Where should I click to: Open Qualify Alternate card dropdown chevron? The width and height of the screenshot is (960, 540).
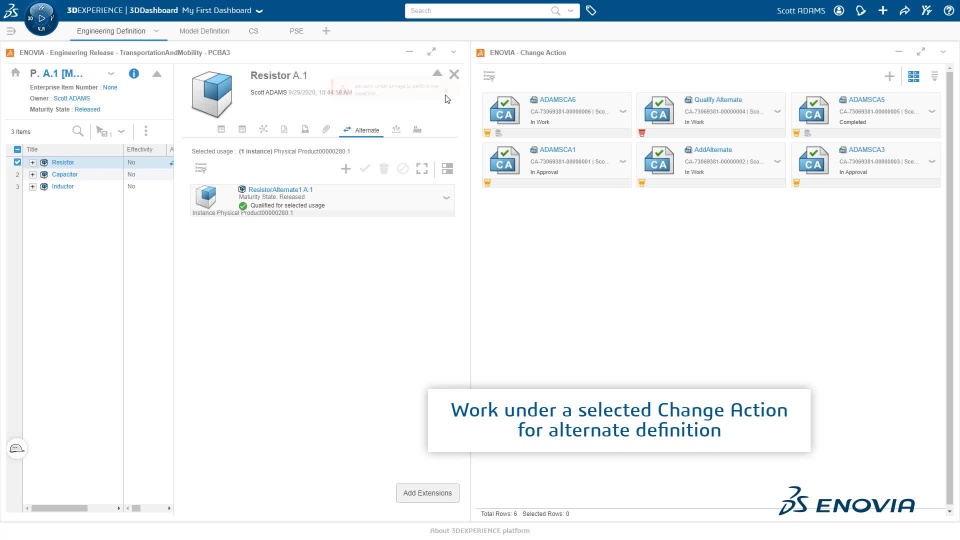(x=777, y=111)
